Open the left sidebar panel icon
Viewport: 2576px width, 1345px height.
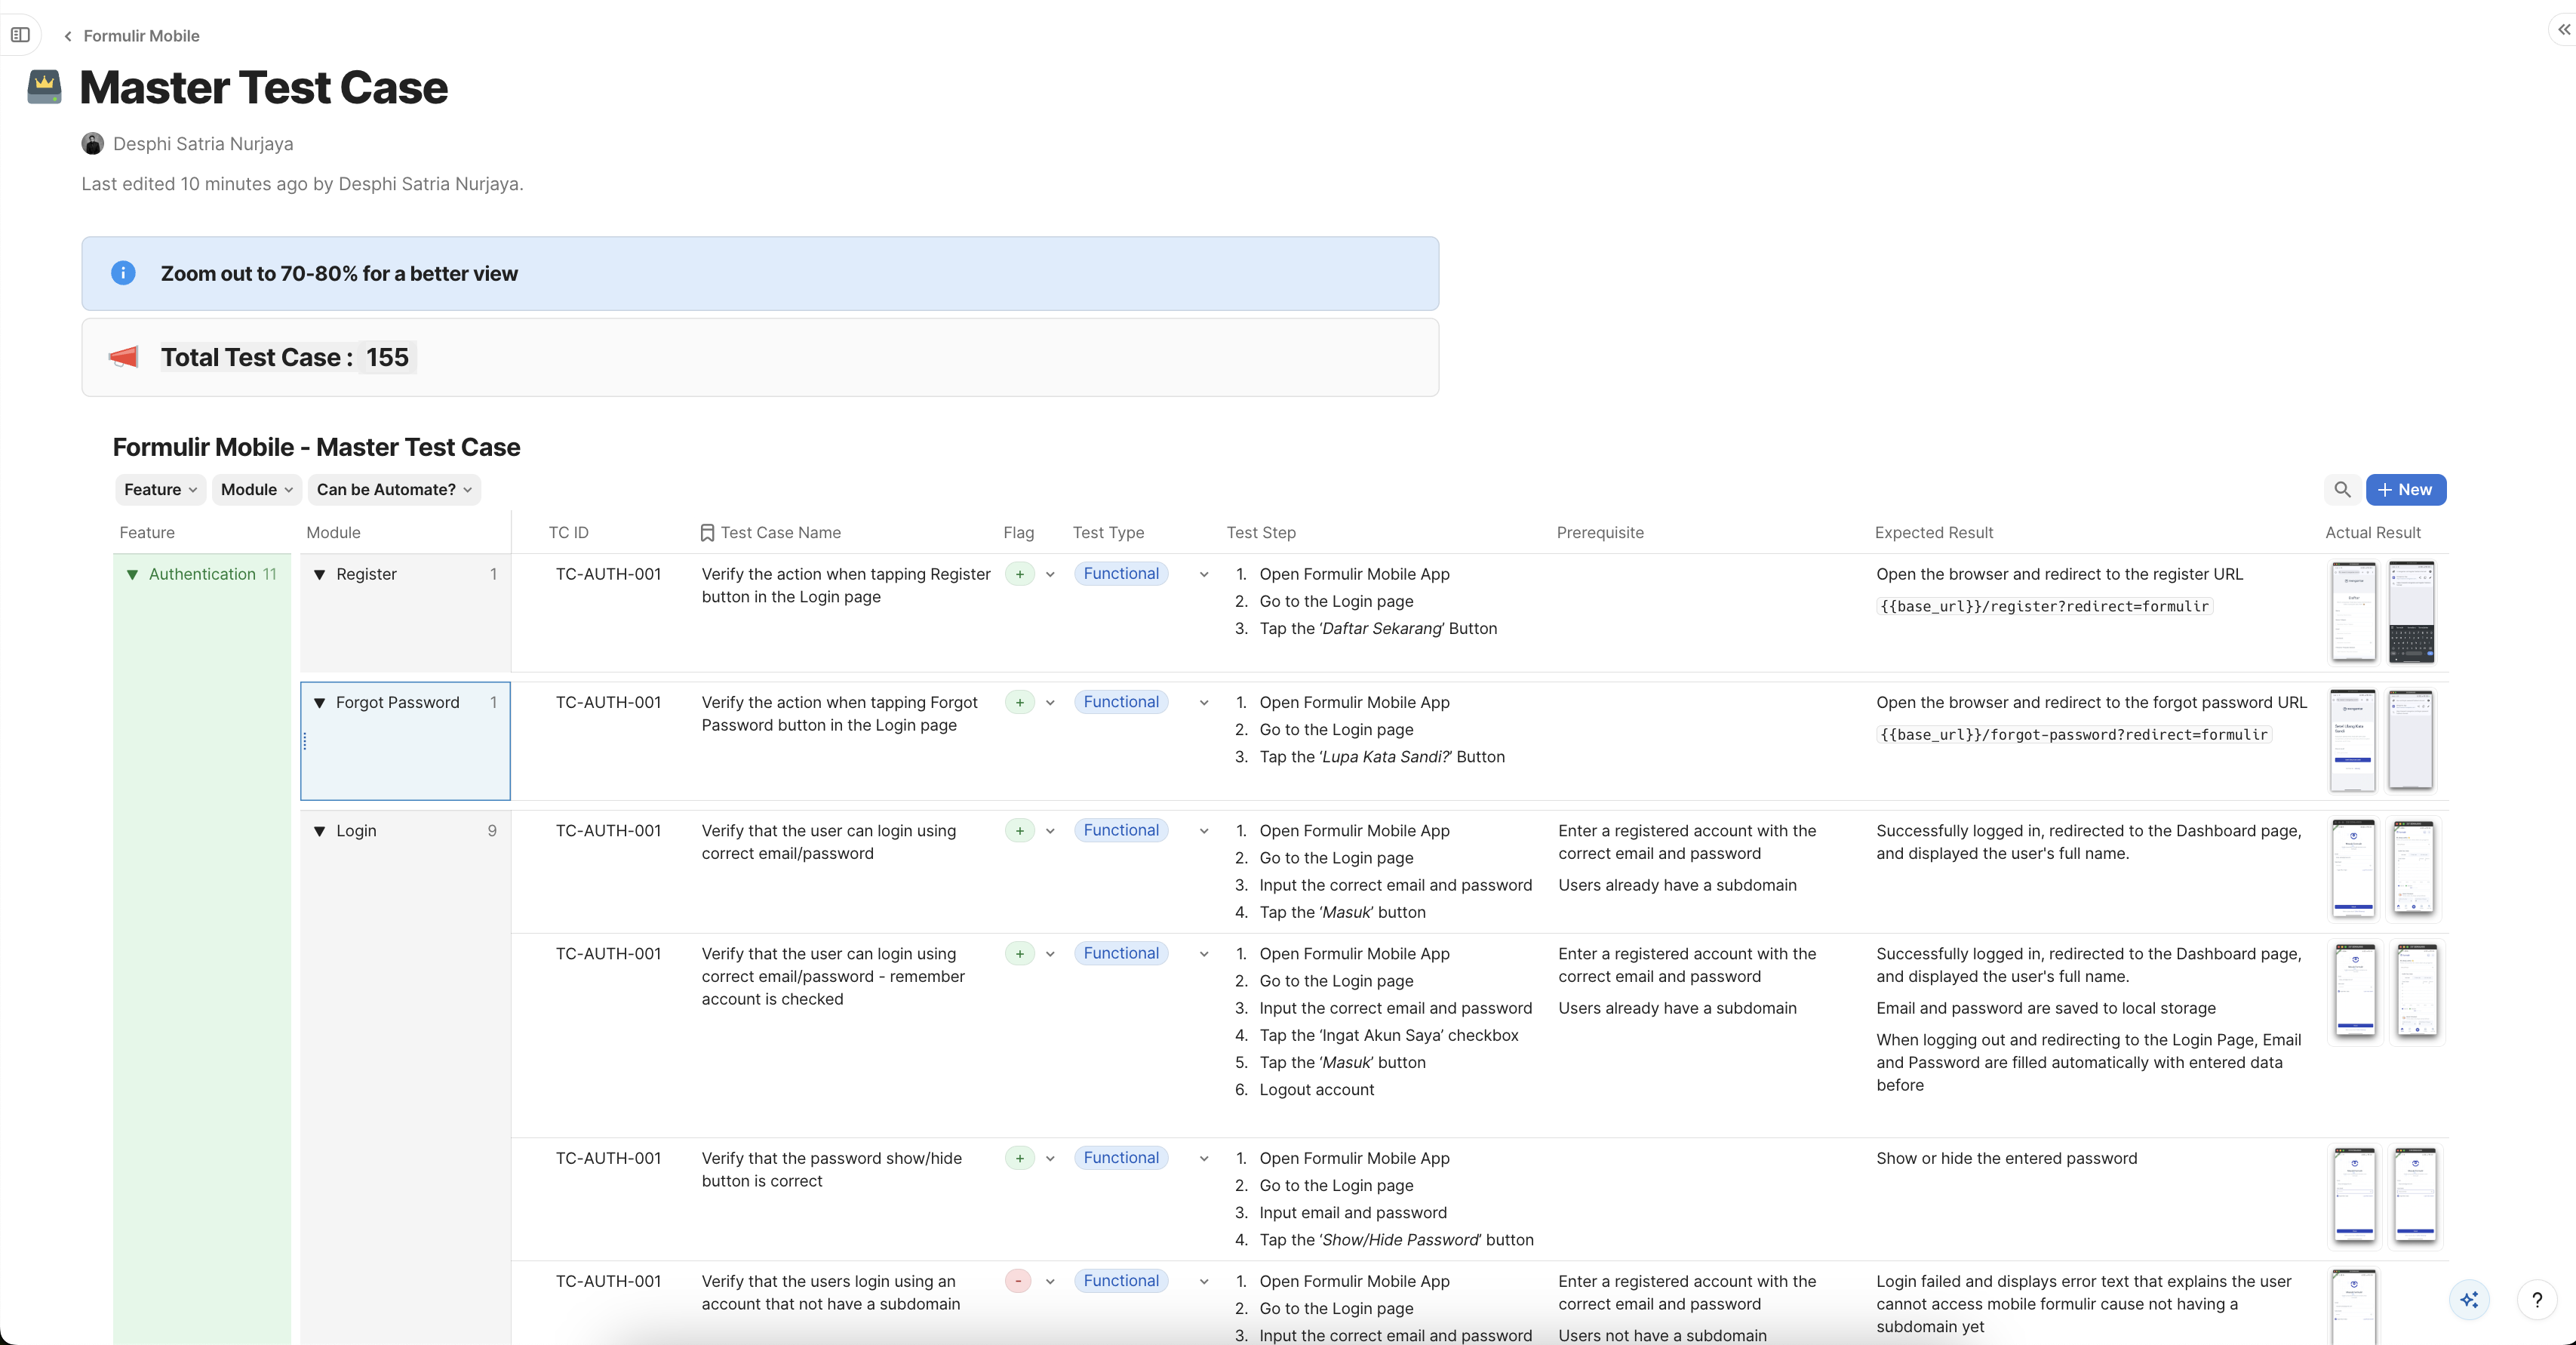click(21, 35)
